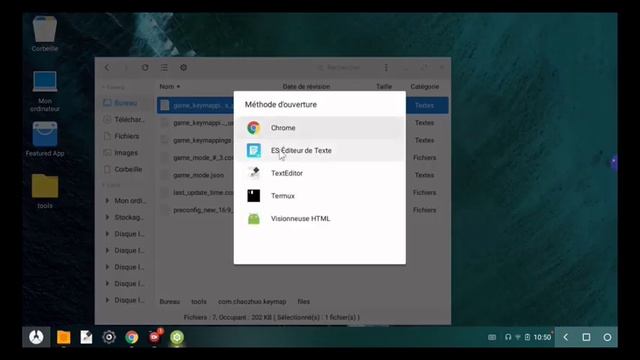Open the orange file manager taskbar icon
640x360 pixels.
tap(64, 337)
